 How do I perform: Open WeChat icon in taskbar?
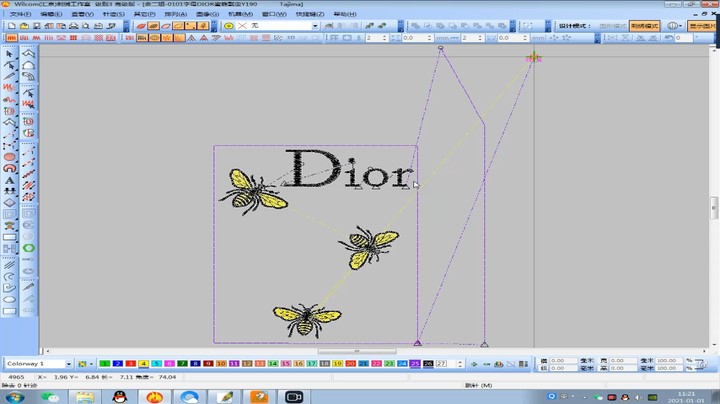point(50,397)
